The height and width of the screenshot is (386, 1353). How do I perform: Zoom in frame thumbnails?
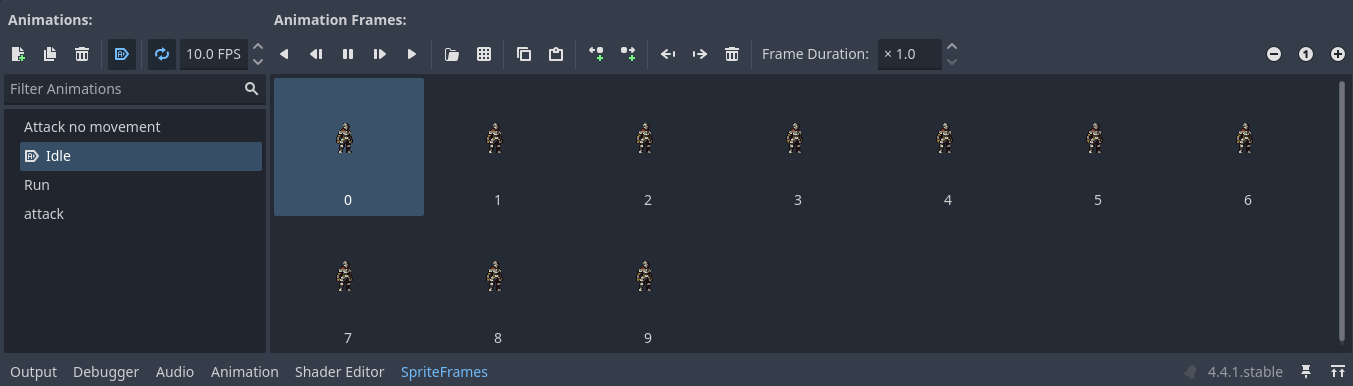(1338, 54)
